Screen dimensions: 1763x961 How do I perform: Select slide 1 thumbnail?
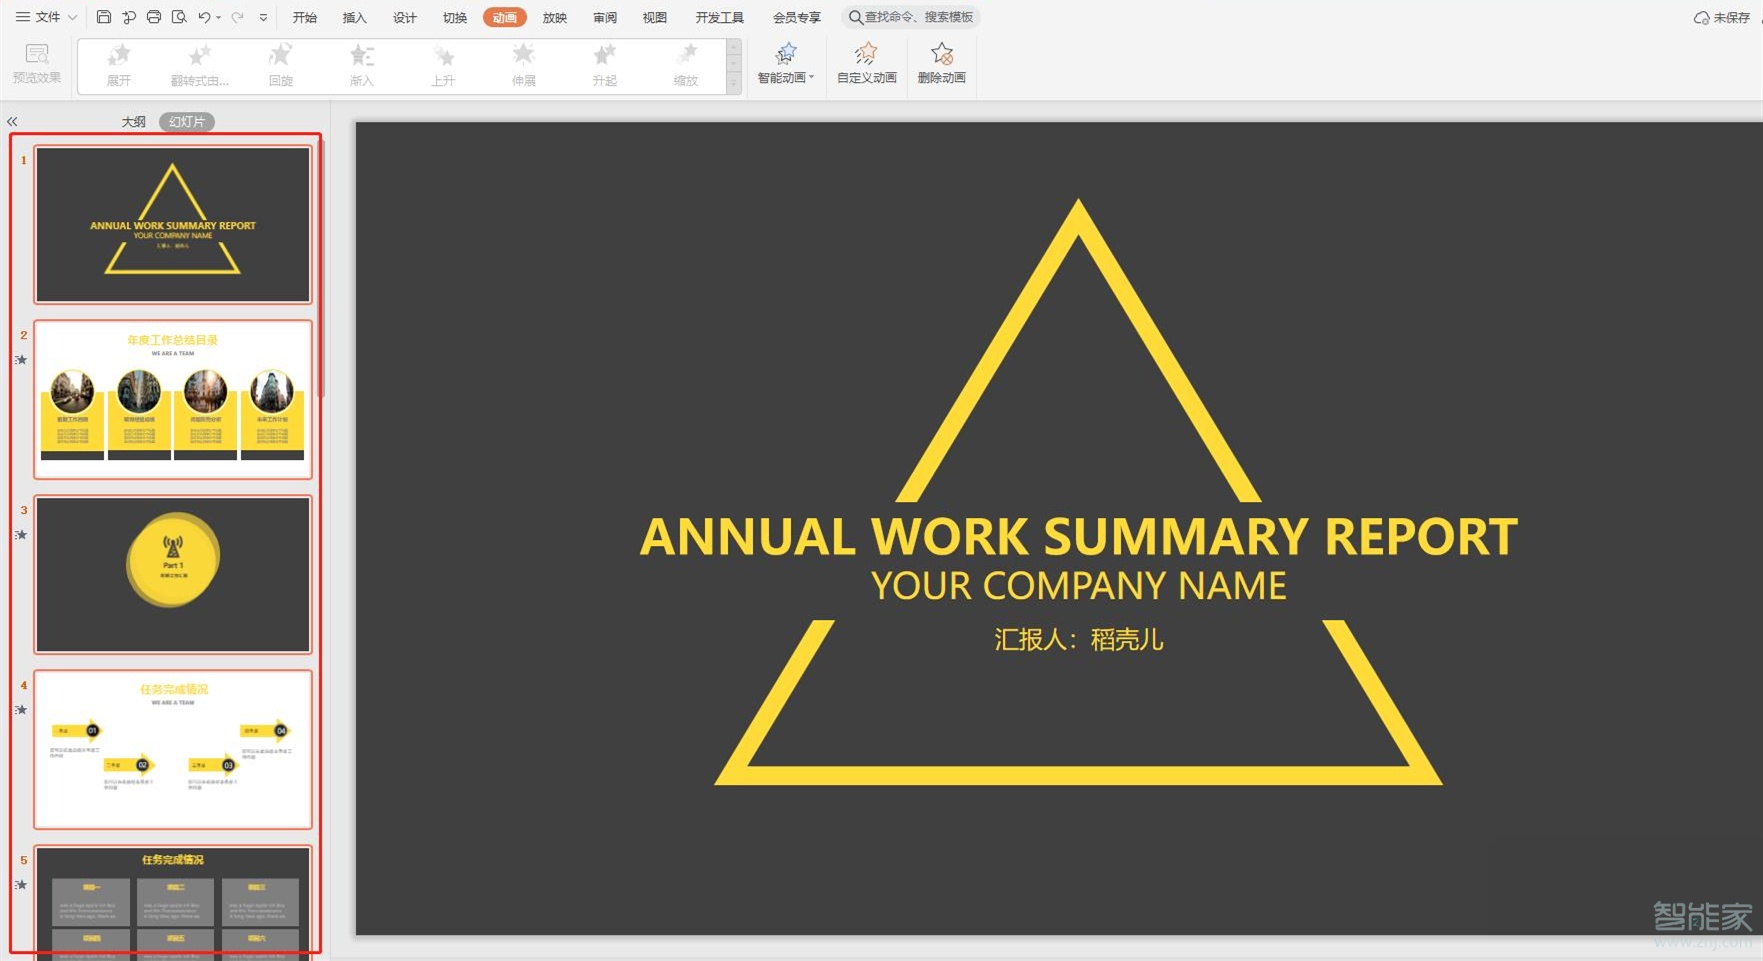click(173, 224)
